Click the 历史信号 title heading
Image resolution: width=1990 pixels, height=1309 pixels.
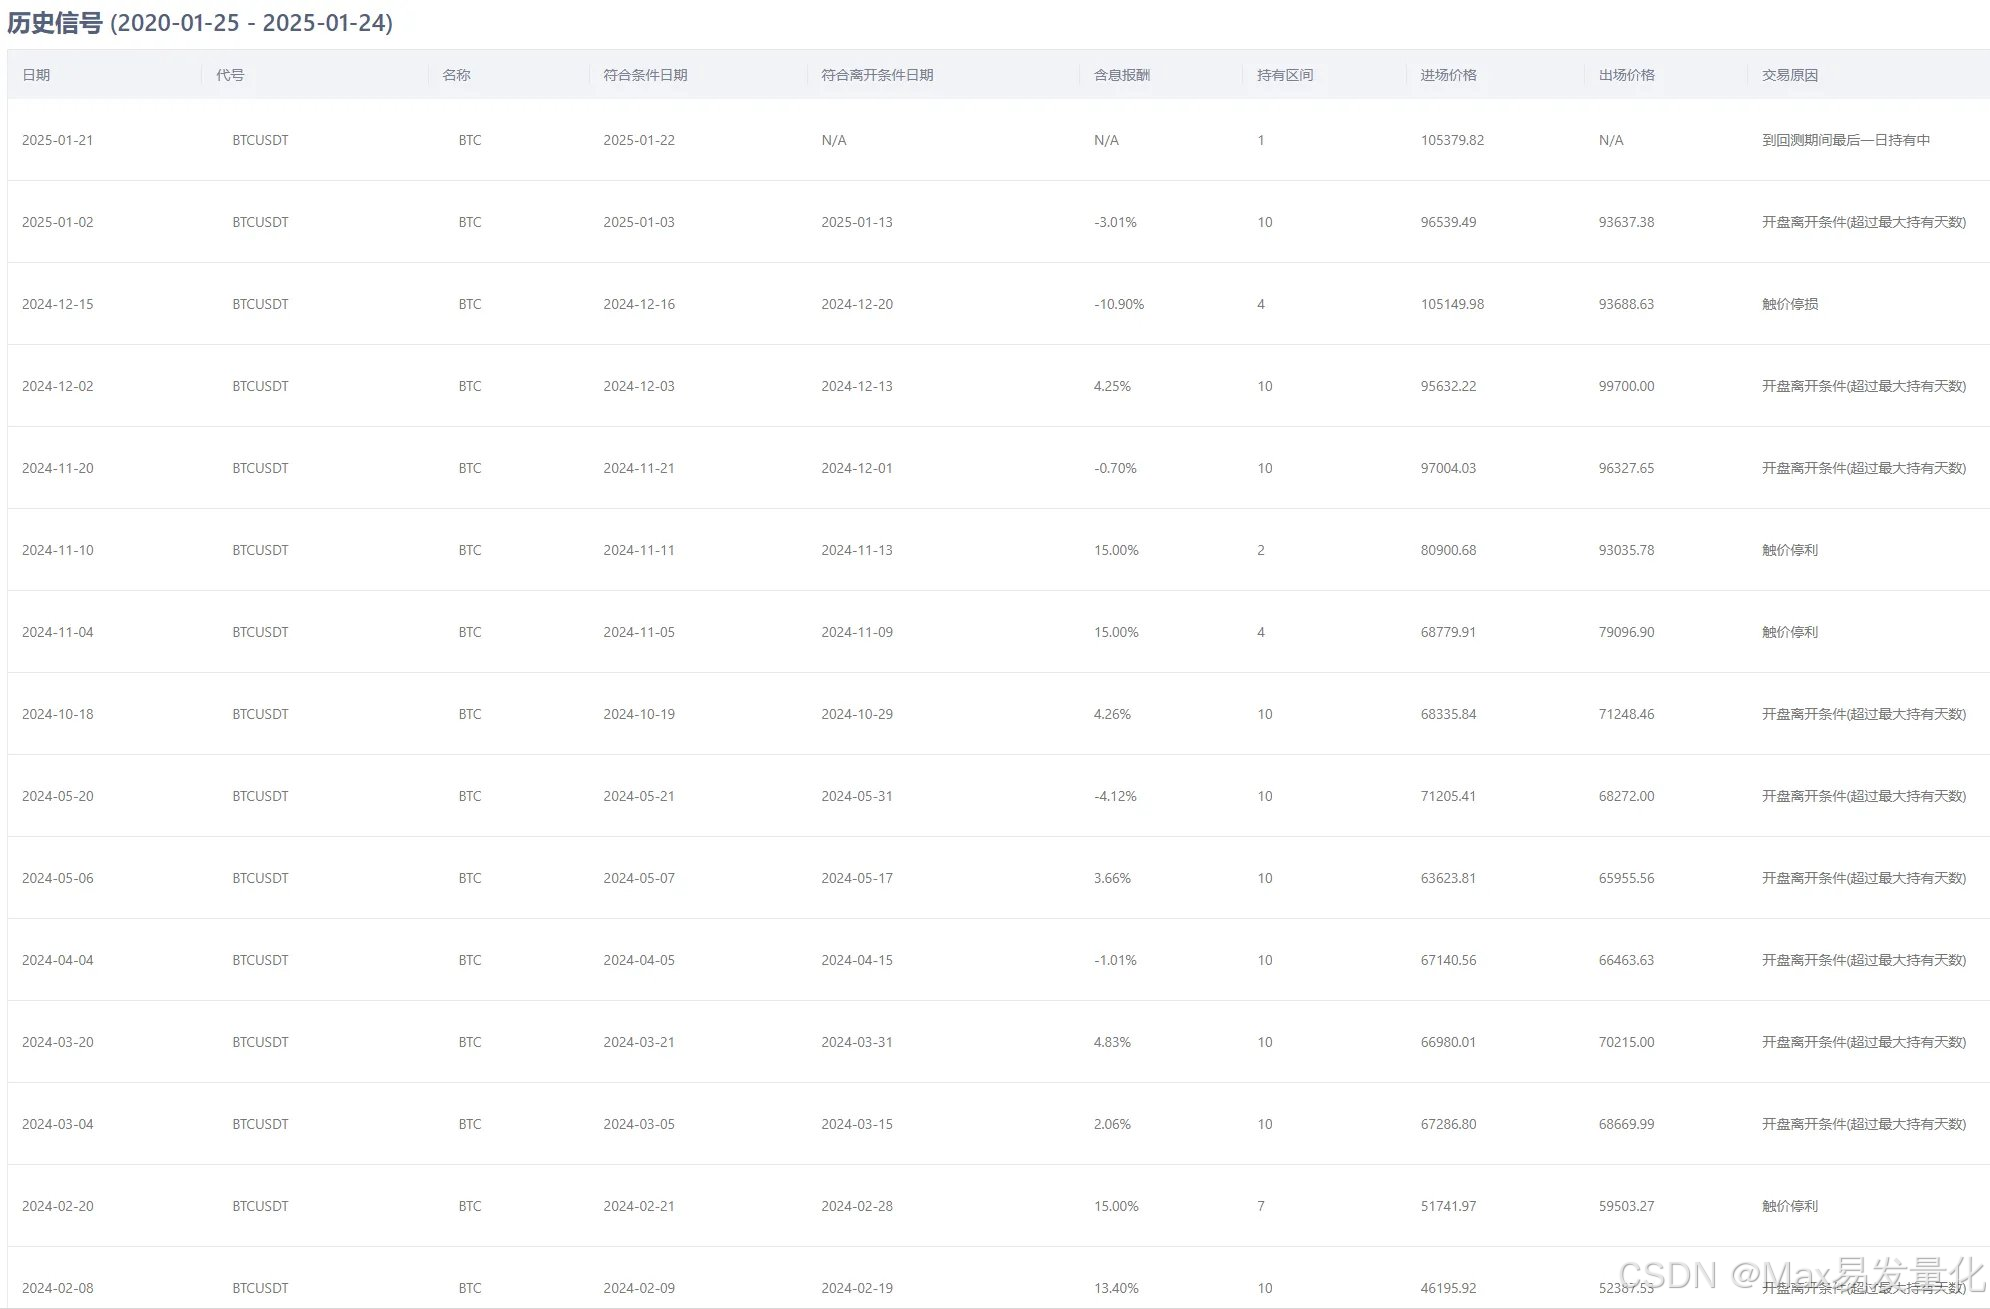(55, 23)
